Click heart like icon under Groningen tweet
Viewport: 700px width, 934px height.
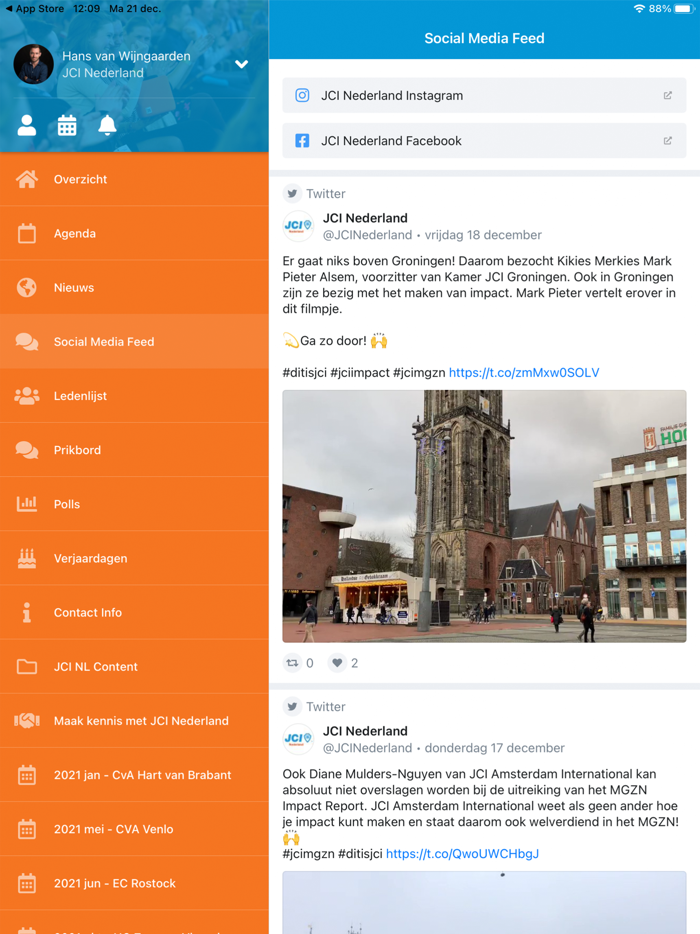(x=337, y=663)
